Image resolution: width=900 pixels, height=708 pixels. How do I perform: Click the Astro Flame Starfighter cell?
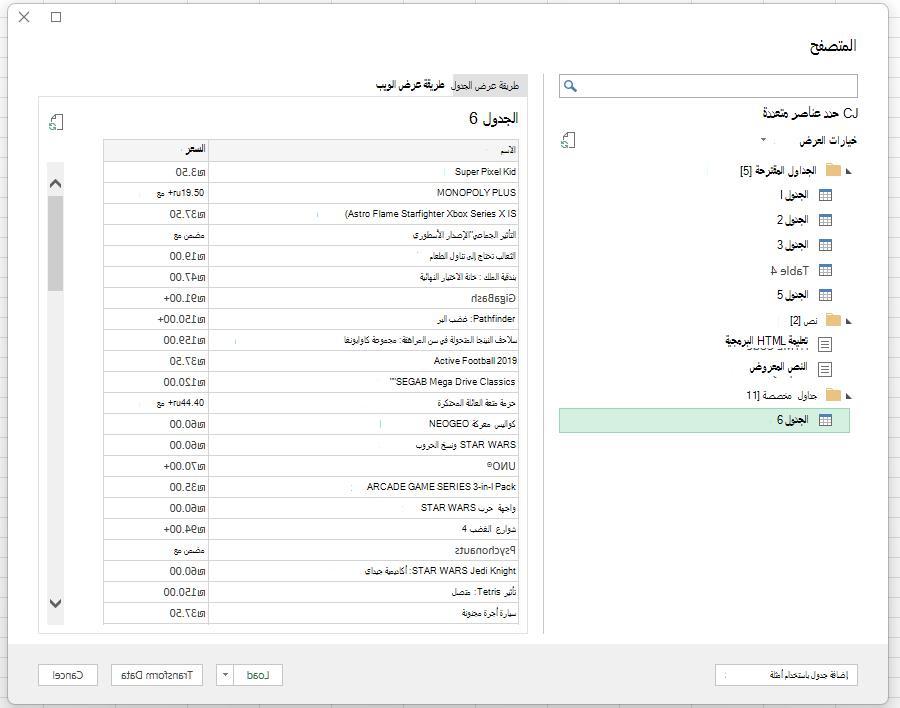coord(363,214)
